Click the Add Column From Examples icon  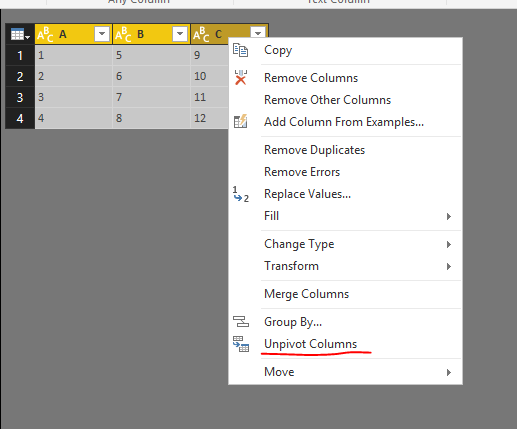tap(240, 122)
